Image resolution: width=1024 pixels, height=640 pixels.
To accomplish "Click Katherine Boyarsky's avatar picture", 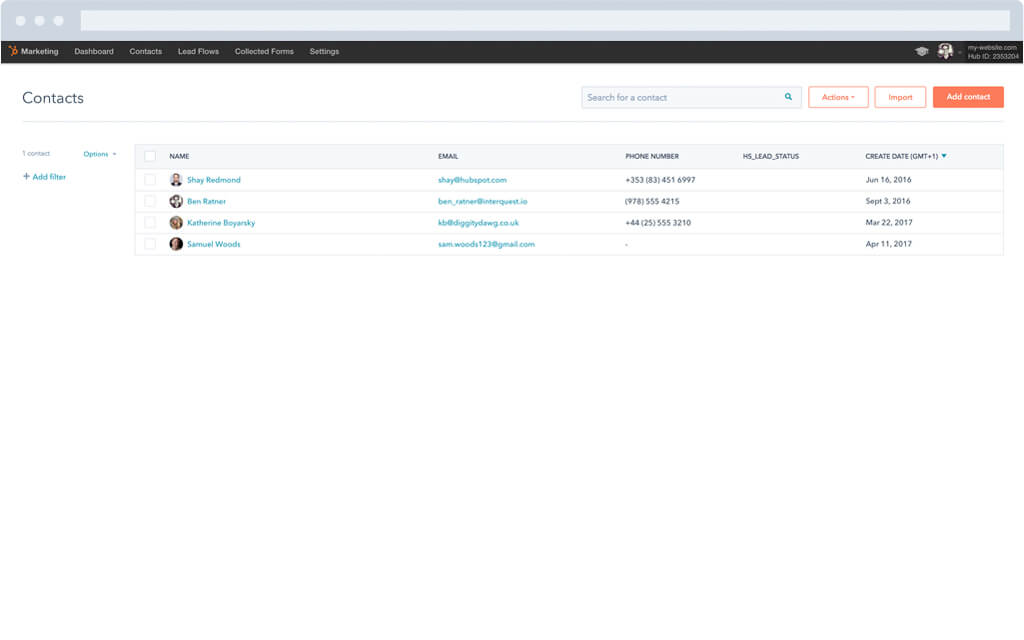I will (176, 223).
